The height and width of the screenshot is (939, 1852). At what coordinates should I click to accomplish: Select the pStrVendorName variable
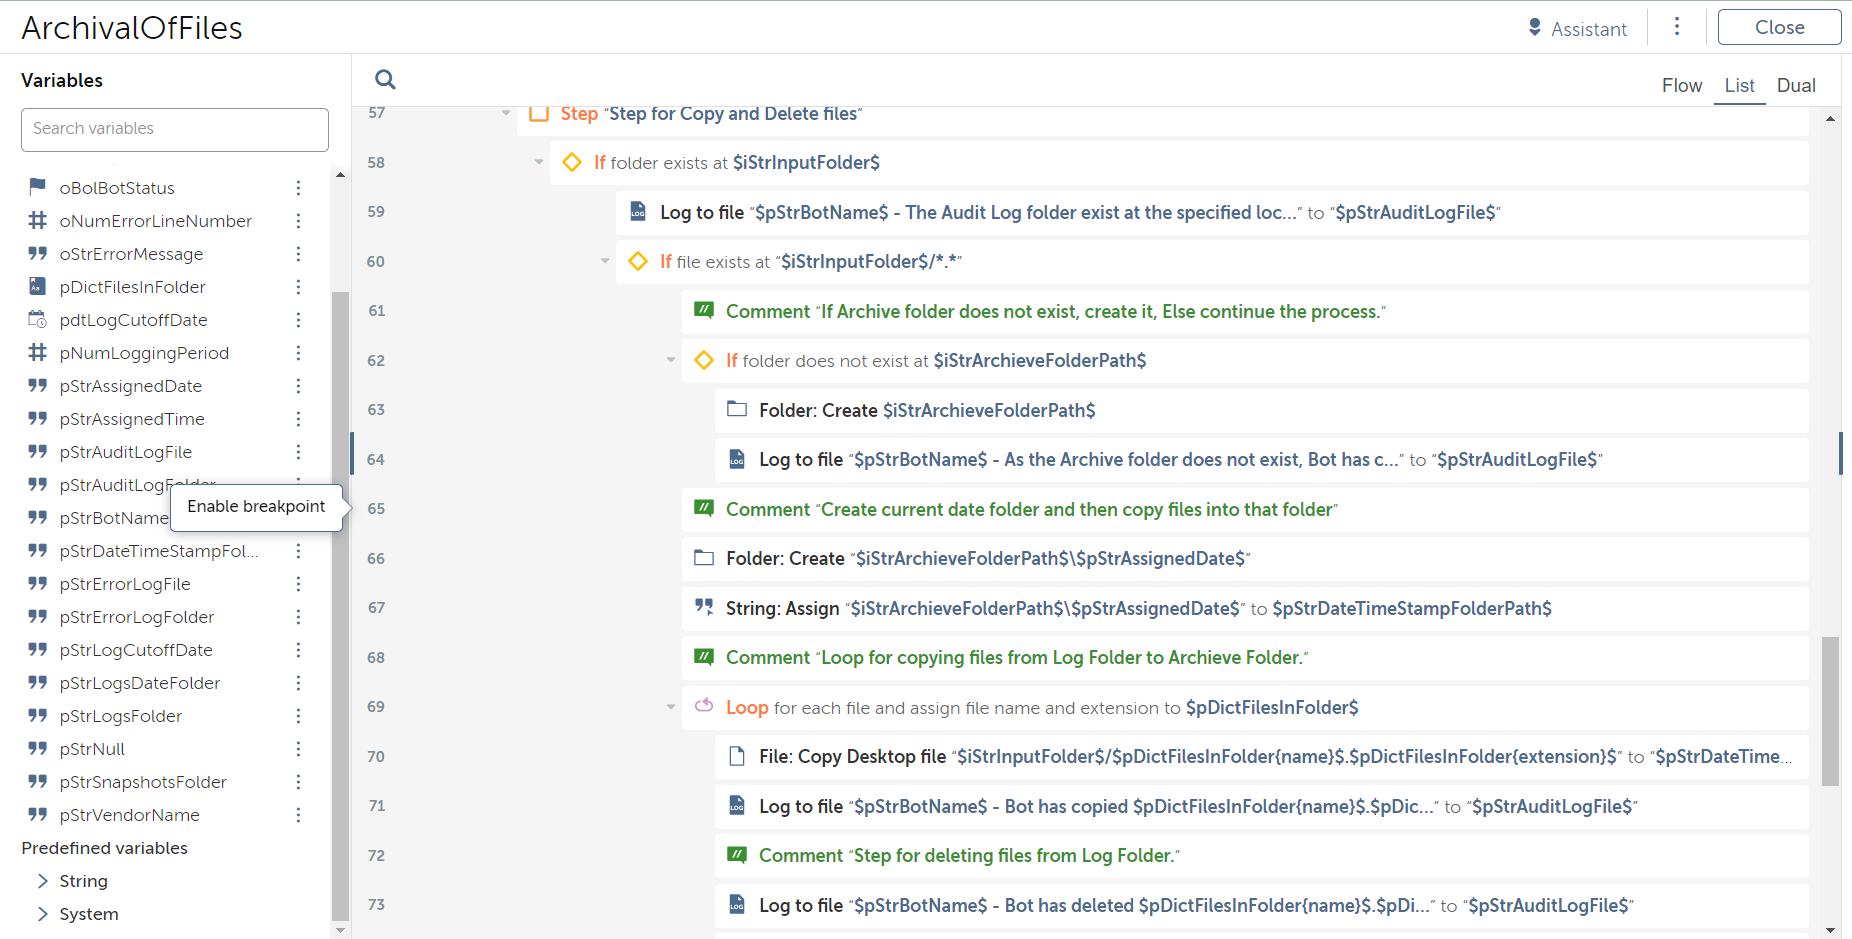[x=130, y=815]
